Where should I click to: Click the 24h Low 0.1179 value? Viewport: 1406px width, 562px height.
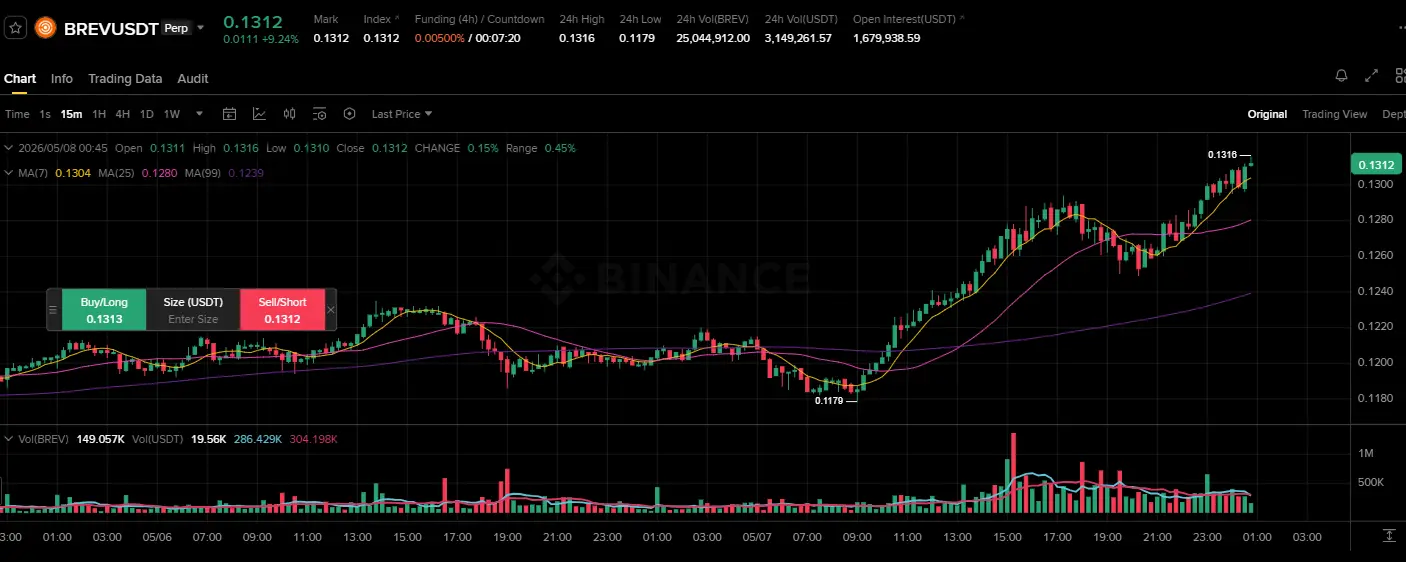pyautogui.click(x=637, y=38)
